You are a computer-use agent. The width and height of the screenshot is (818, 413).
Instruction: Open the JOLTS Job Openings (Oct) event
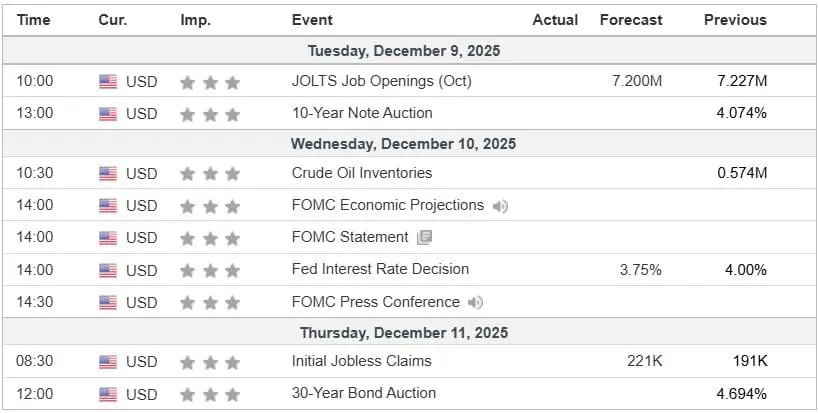(x=381, y=81)
